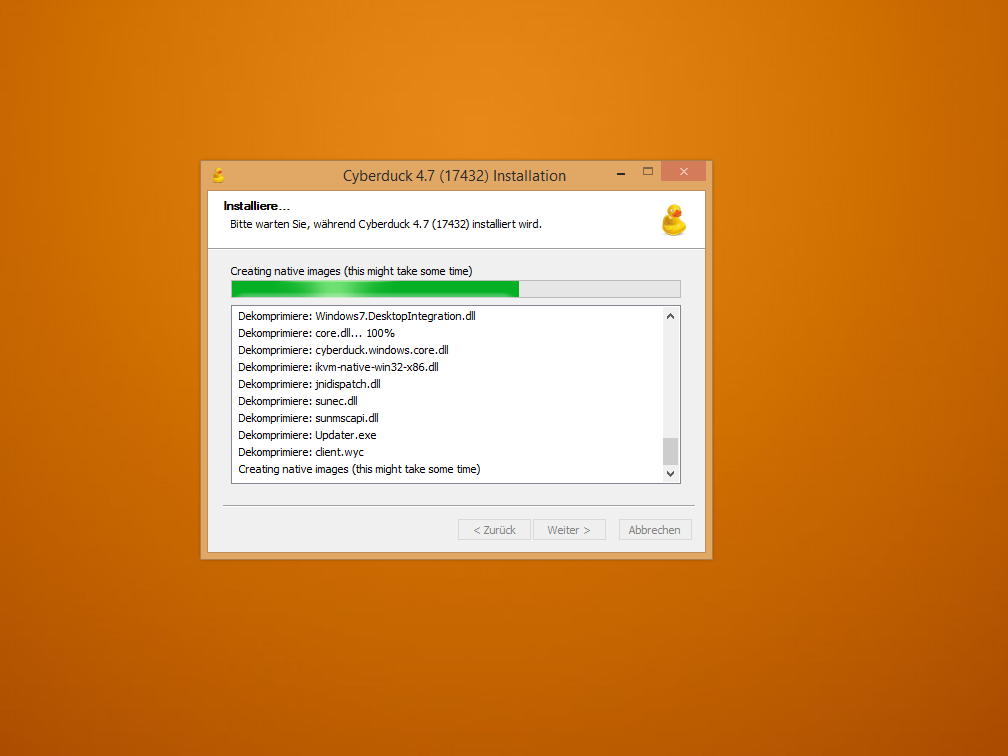
Task: Click the scrollbar thumb in the log list
Action: pyautogui.click(x=670, y=451)
